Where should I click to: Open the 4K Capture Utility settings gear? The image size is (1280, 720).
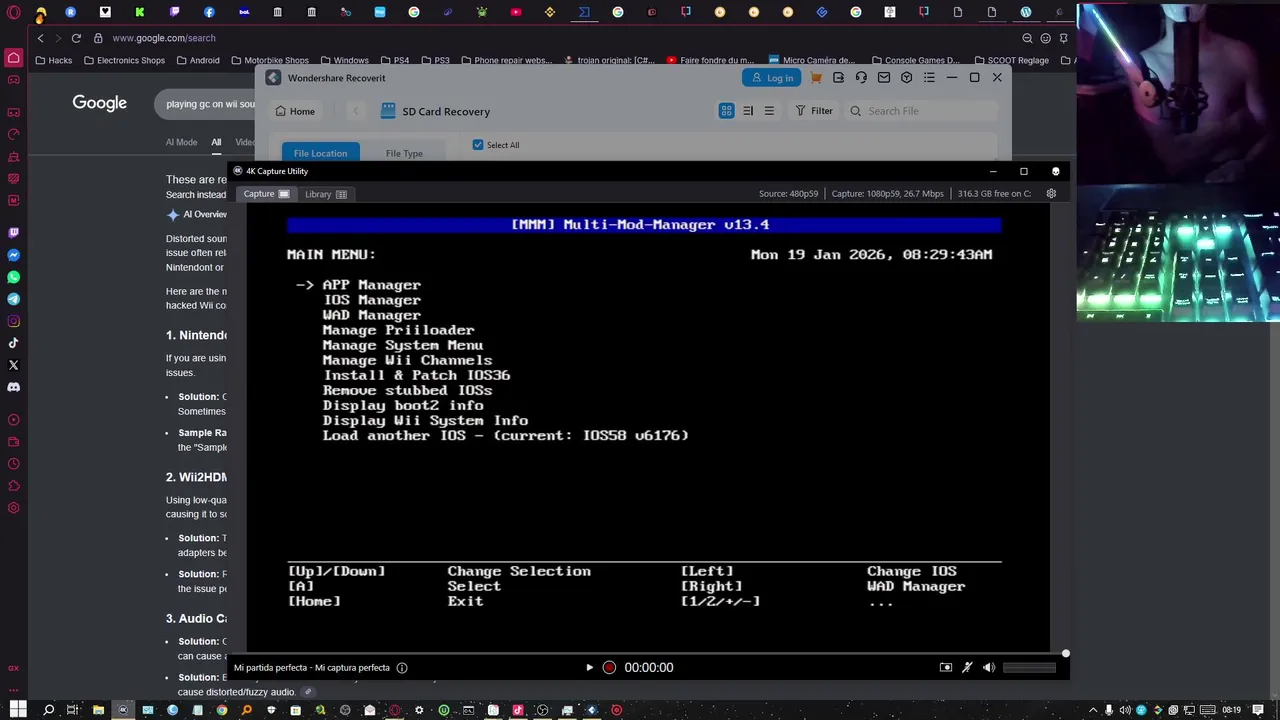[1051, 193]
